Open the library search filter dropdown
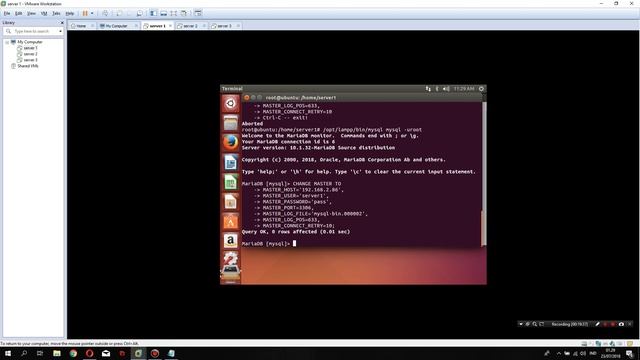 coord(60,31)
